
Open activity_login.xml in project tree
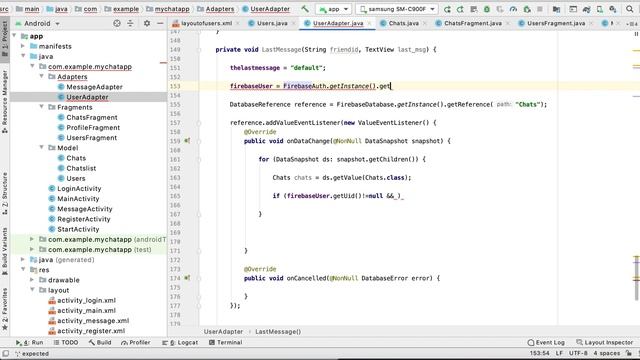click(86, 300)
